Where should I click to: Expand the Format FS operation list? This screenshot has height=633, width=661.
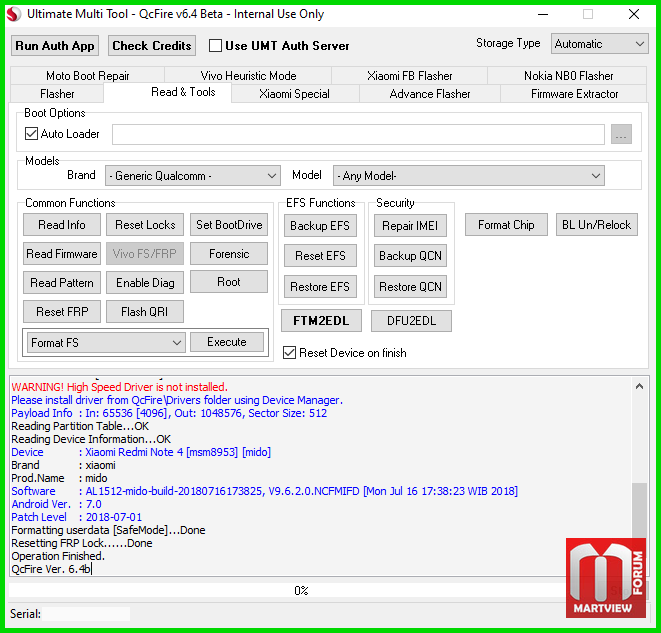coord(106,343)
